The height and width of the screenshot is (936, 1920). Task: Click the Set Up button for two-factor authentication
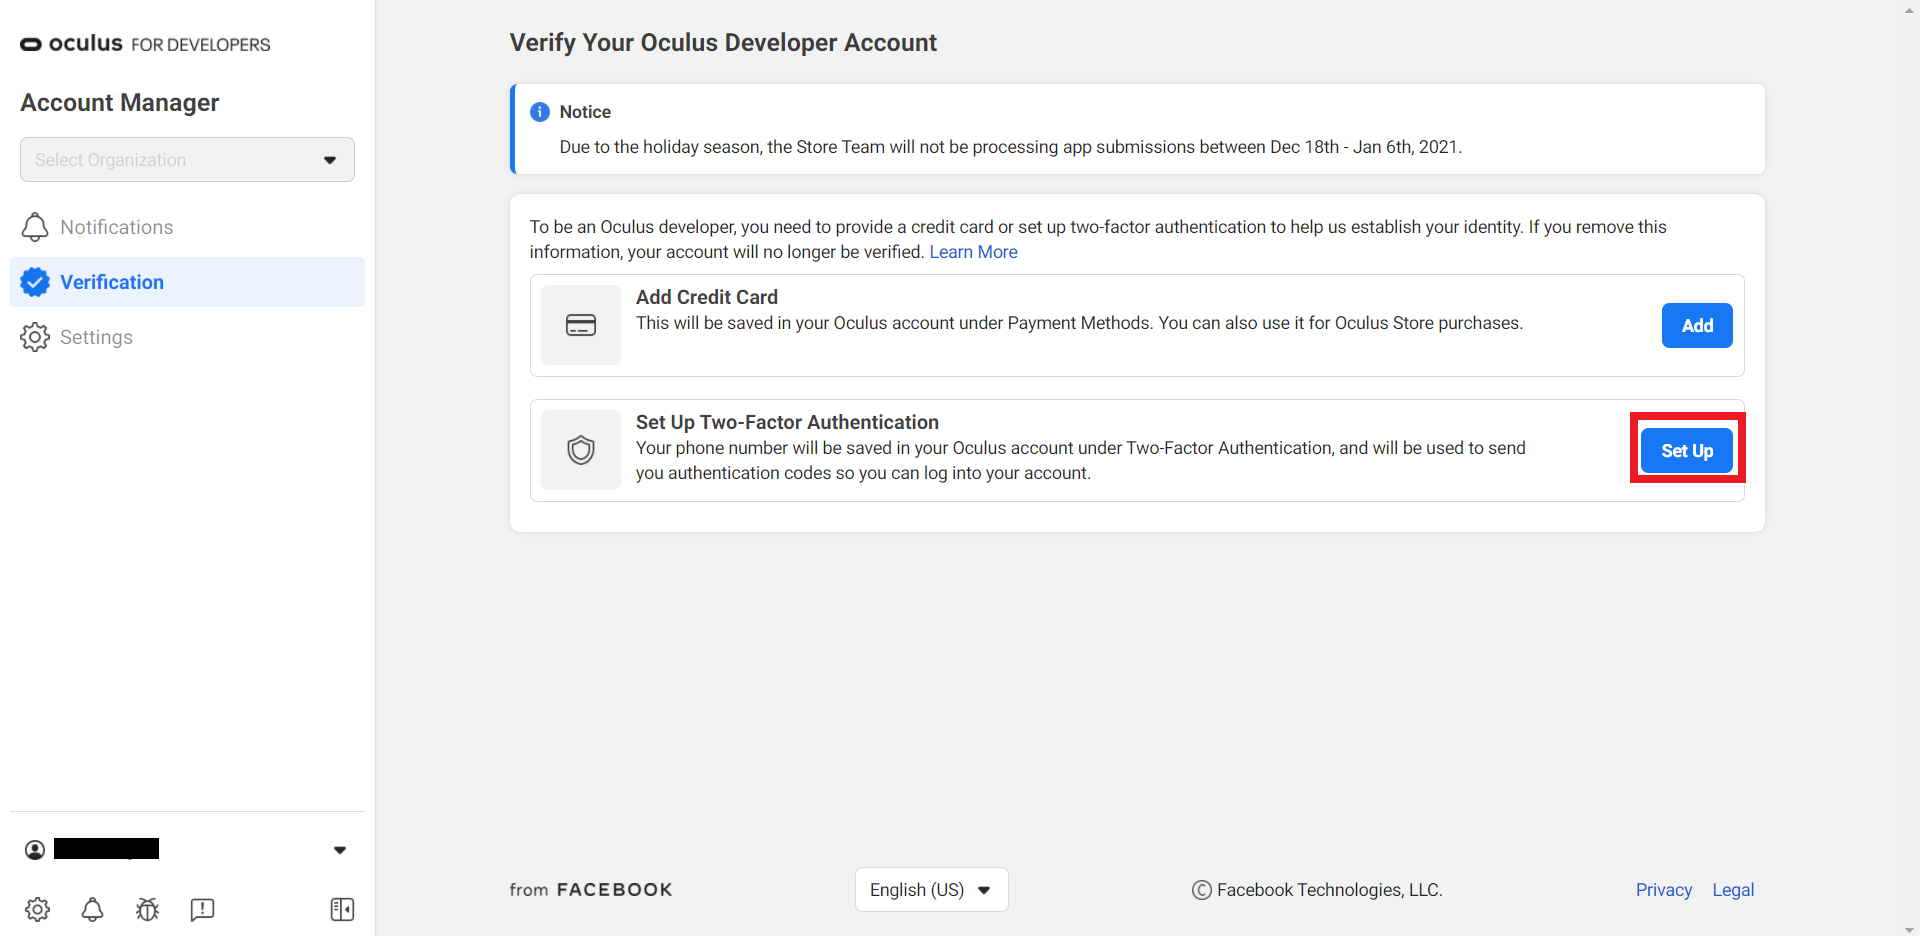[1686, 450]
